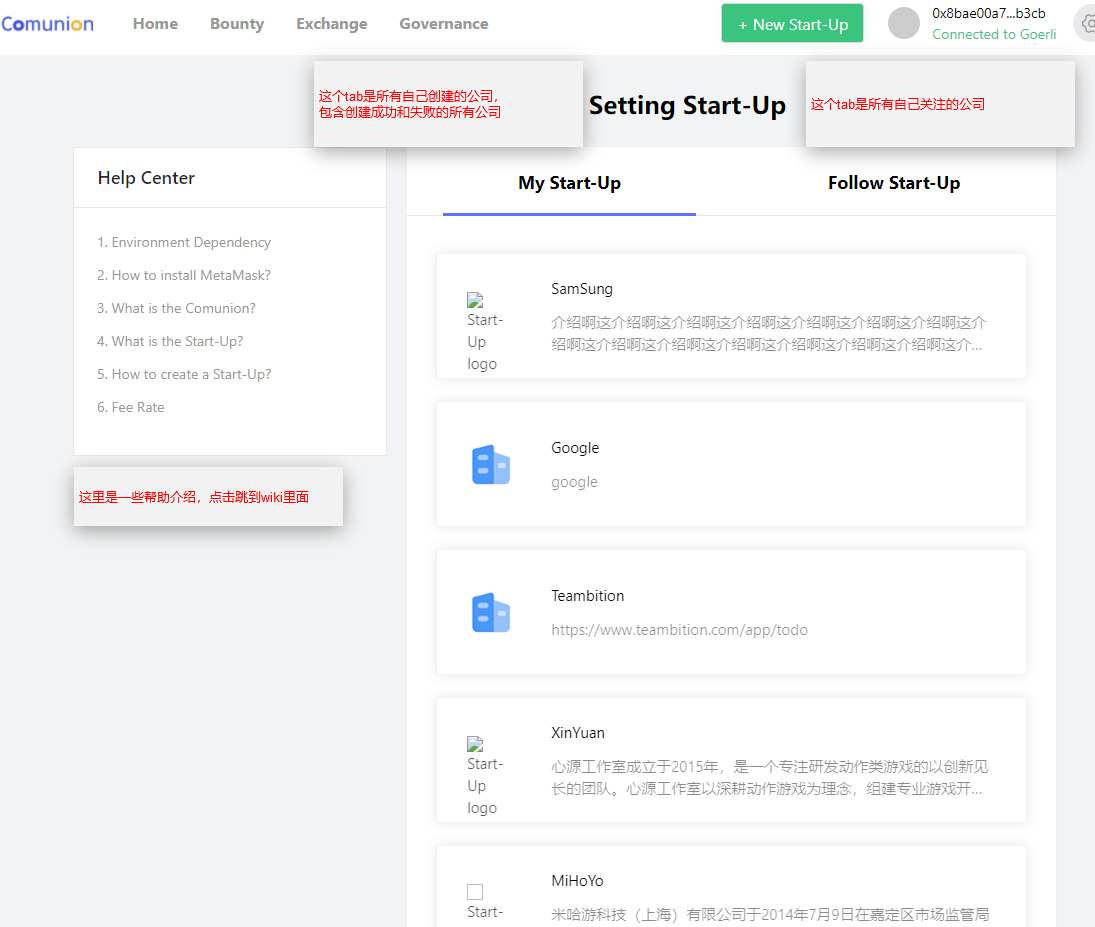
Task: Select the Google start-up name
Action: (575, 448)
